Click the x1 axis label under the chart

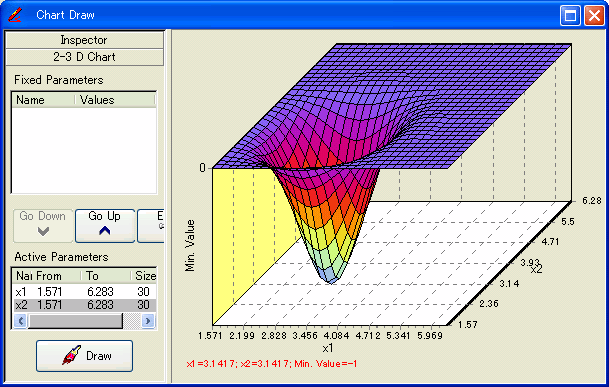coord(328,349)
